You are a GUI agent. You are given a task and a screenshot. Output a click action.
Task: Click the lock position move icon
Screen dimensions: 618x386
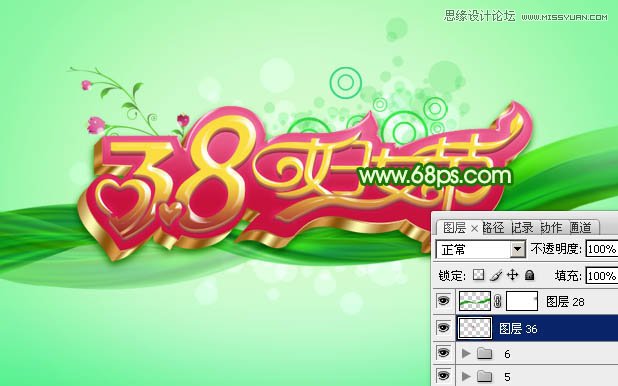512,275
